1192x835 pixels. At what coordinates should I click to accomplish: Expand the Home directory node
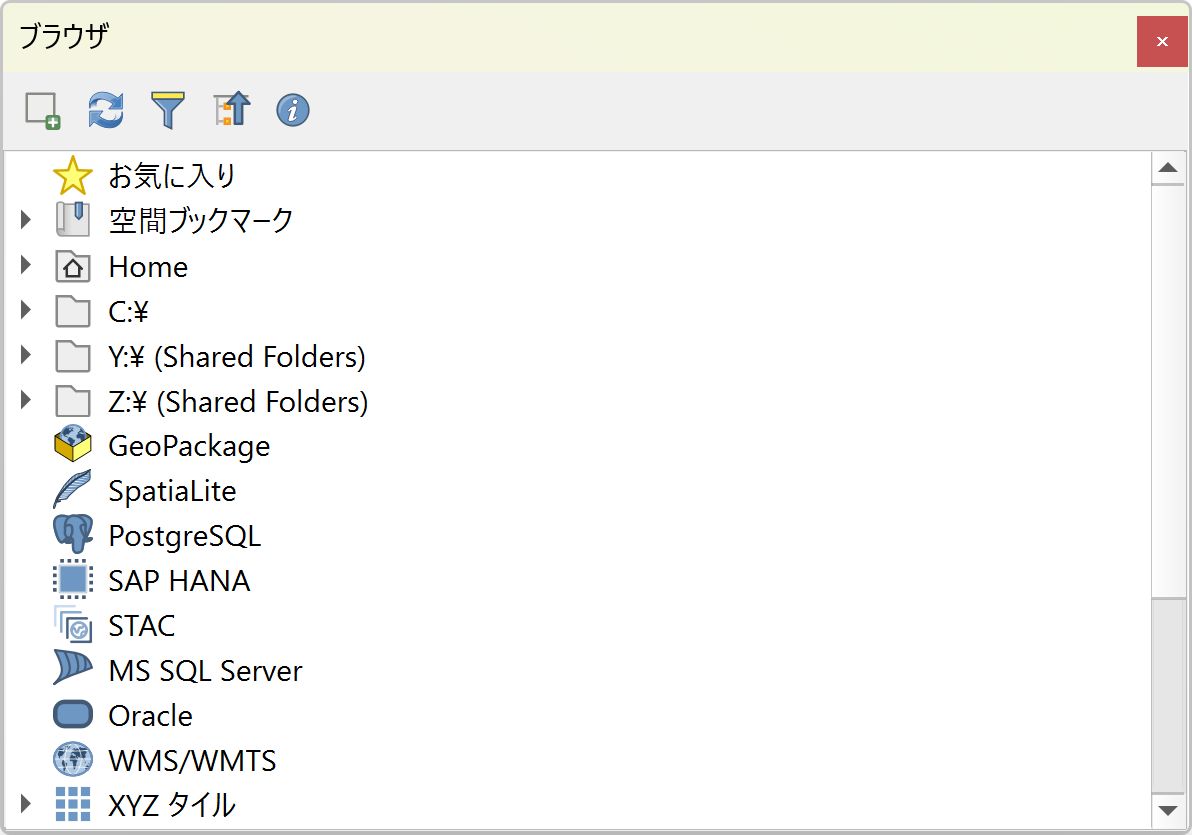tap(26, 265)
